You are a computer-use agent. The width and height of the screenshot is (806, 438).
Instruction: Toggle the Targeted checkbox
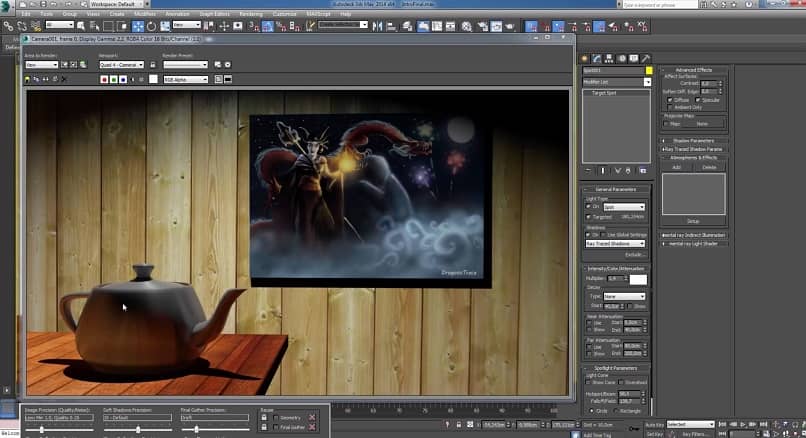coord(589,217)
